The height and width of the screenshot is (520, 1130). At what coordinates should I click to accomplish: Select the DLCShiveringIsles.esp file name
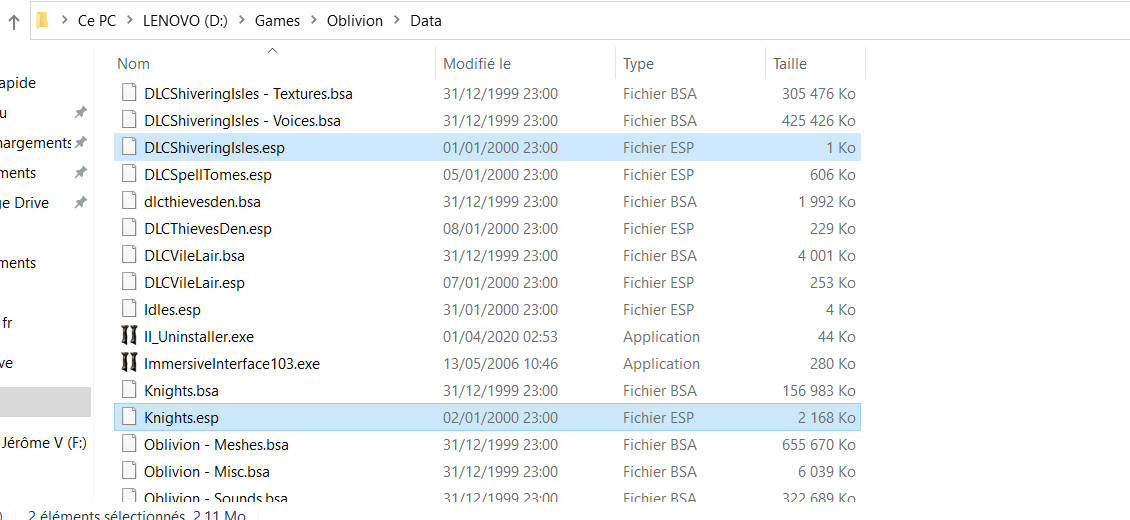point(214,148)
